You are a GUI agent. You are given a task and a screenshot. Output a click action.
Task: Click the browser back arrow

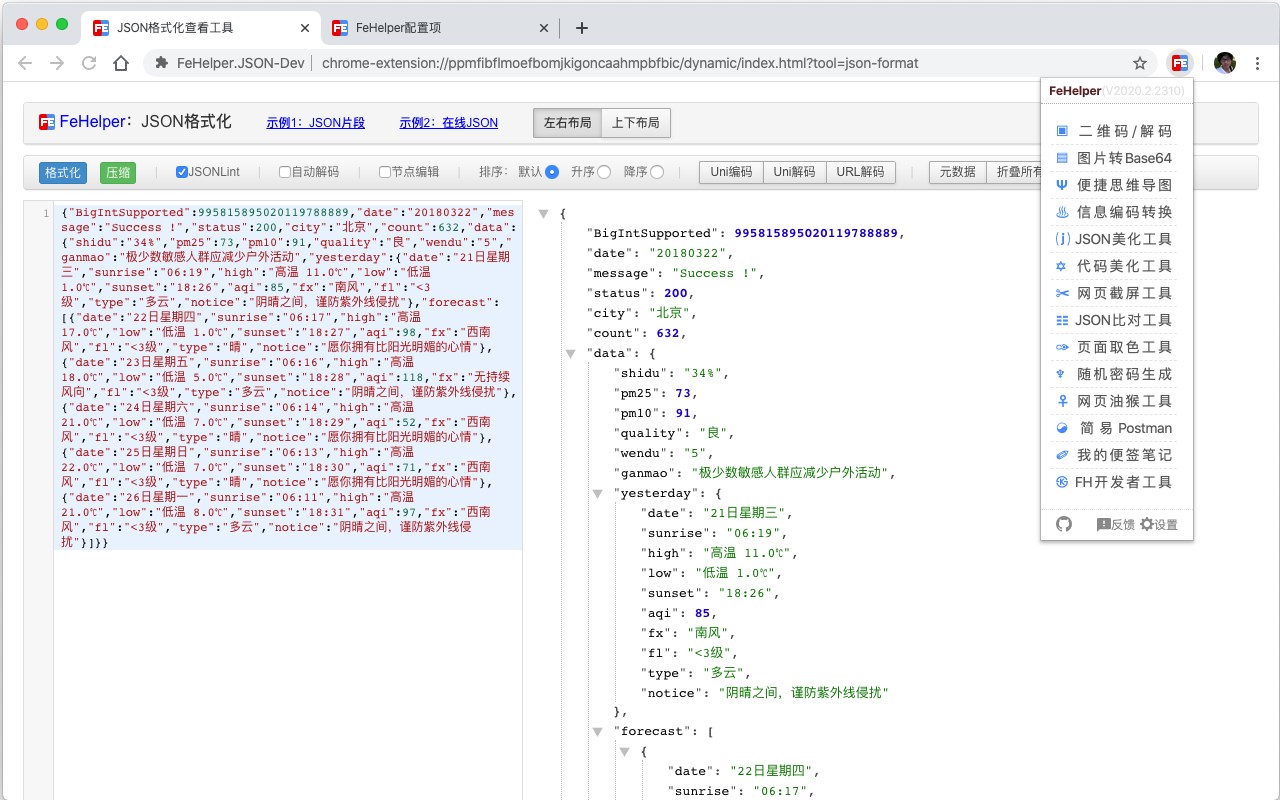click(x=26, y=63)
